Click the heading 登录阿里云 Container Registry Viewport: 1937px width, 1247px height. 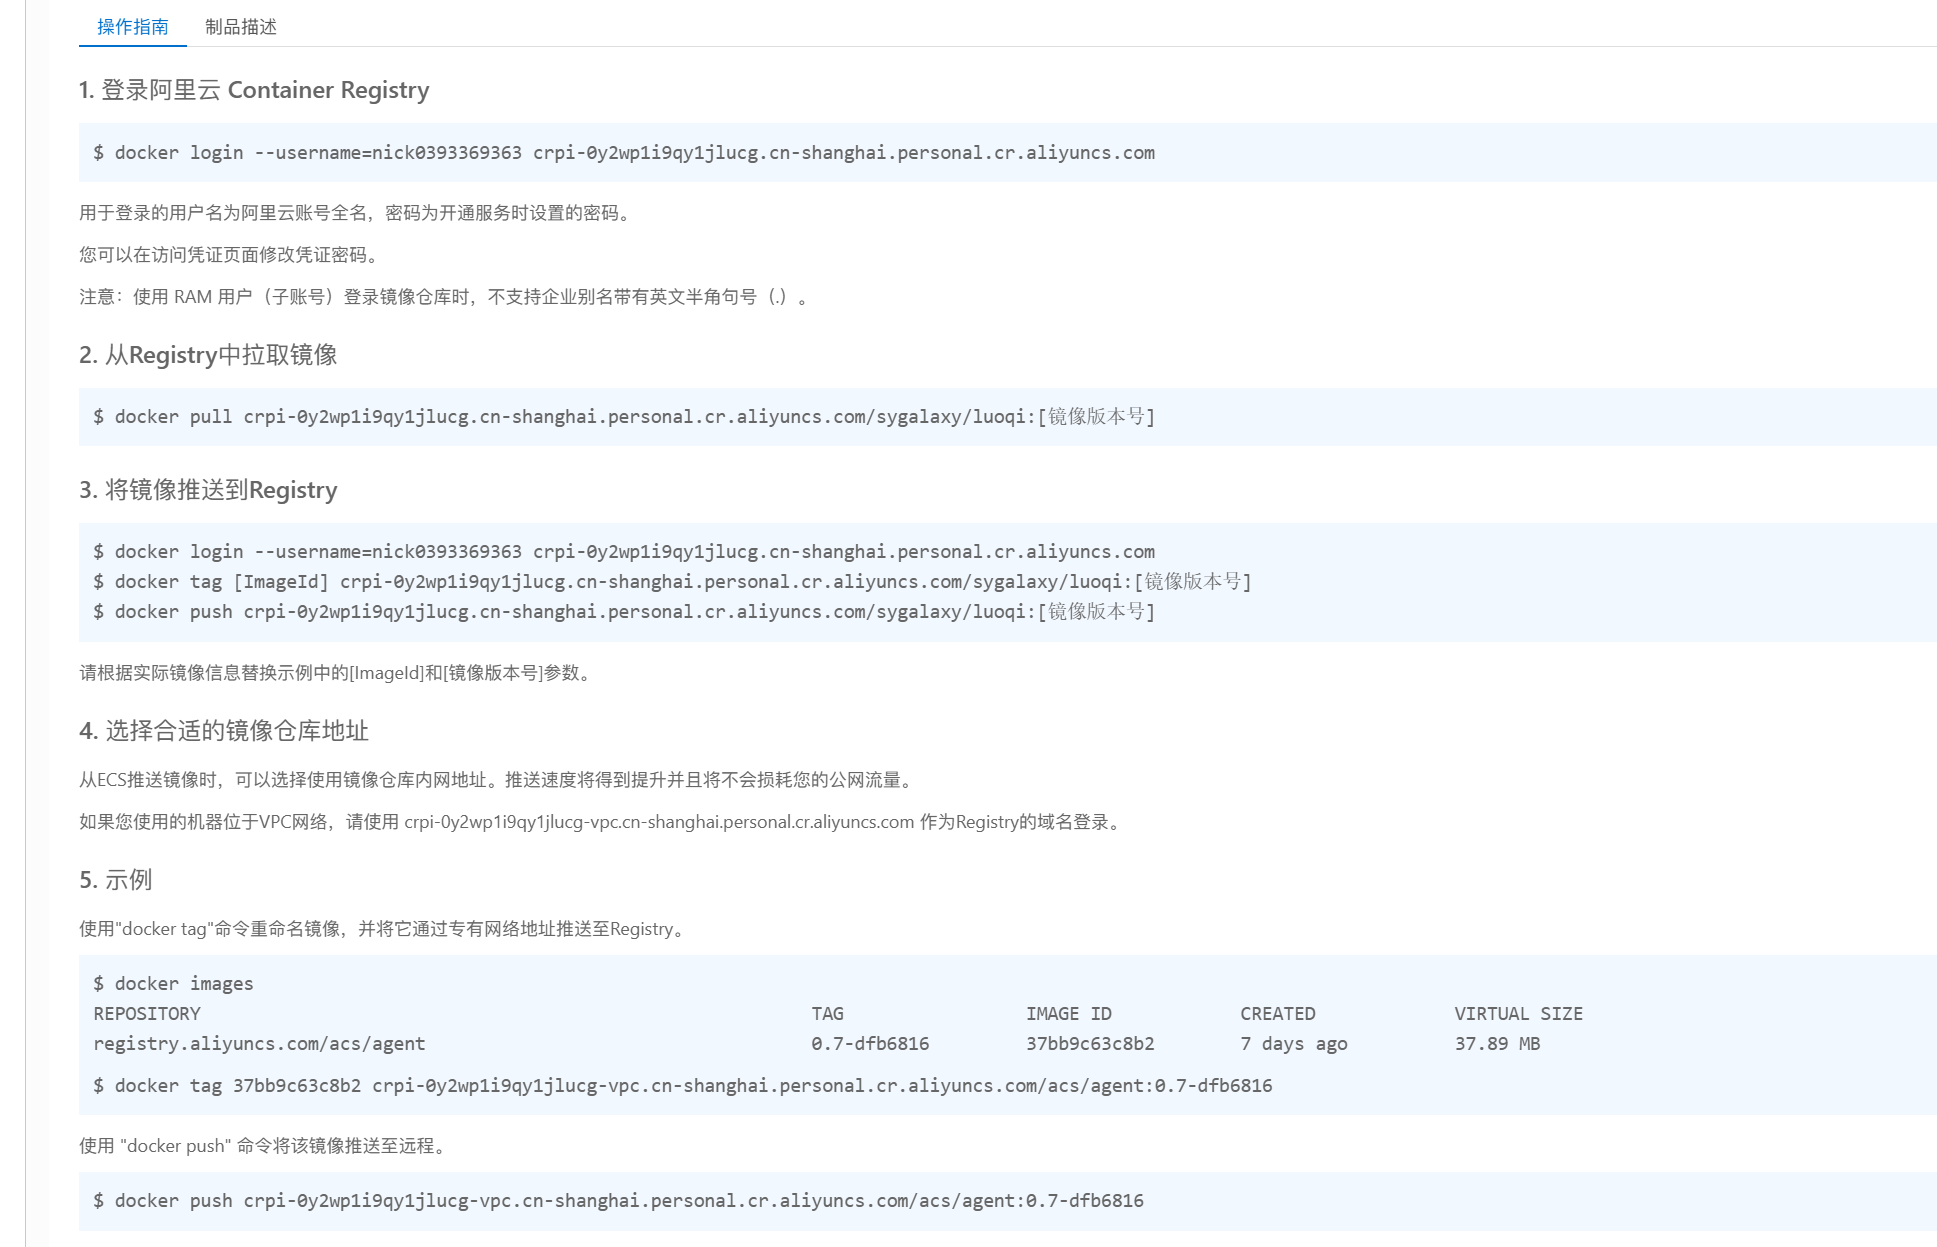tap(254, 90)
